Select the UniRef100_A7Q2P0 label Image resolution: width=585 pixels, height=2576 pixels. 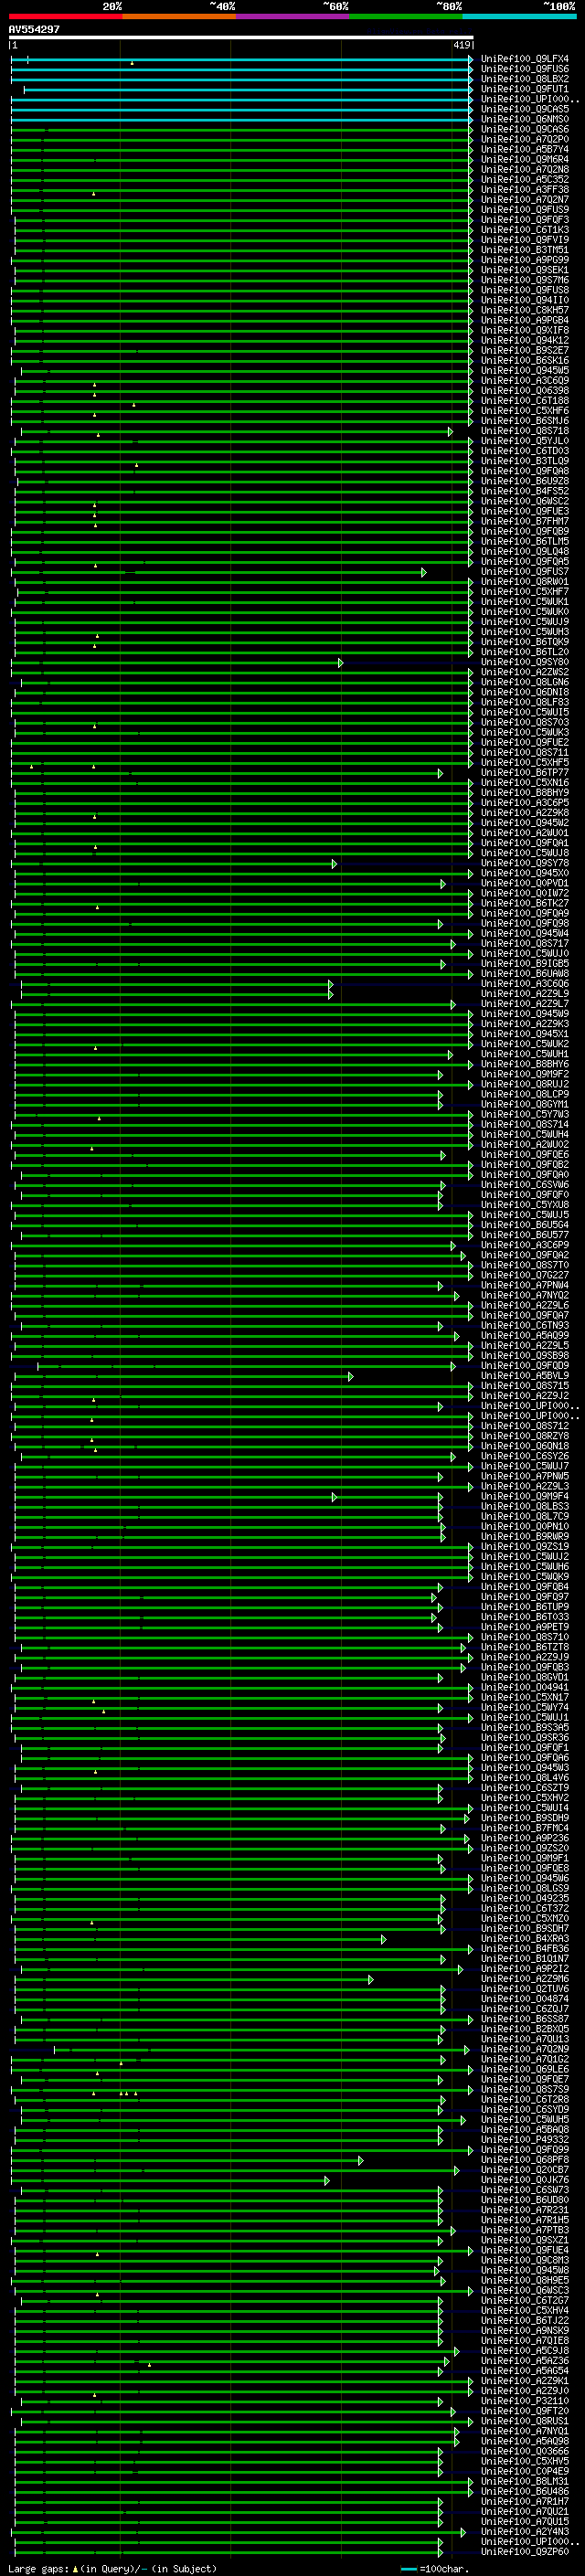click(525, 139)
